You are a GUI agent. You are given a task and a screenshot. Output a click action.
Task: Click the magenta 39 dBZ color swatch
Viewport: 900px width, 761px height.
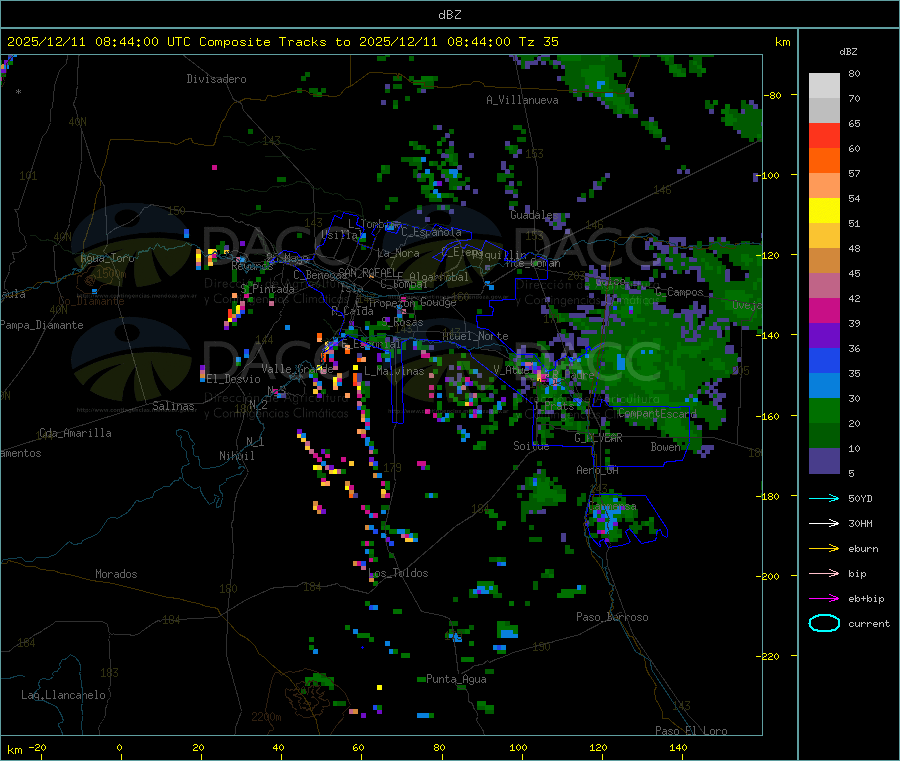pyautogui.click(x=824, y=310)
